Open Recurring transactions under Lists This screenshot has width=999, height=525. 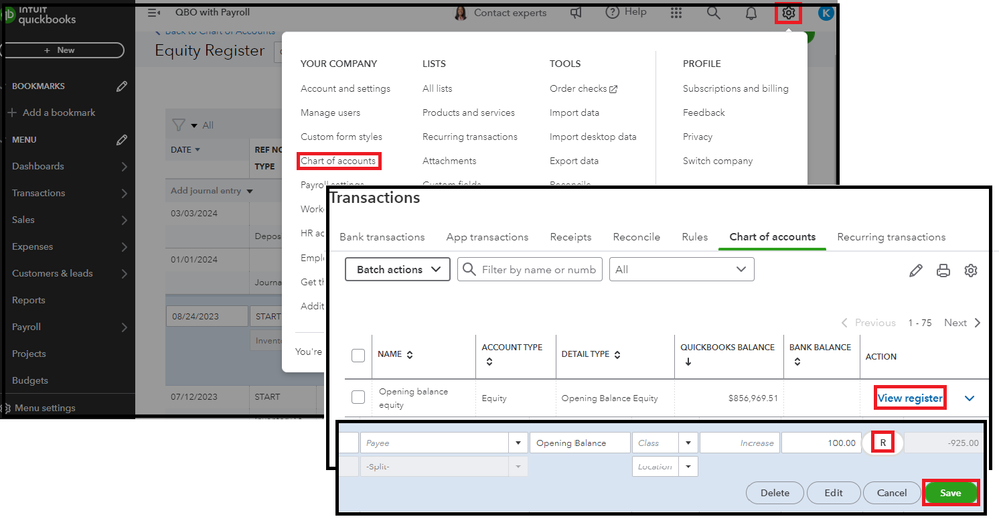click(x=470, y=137)
